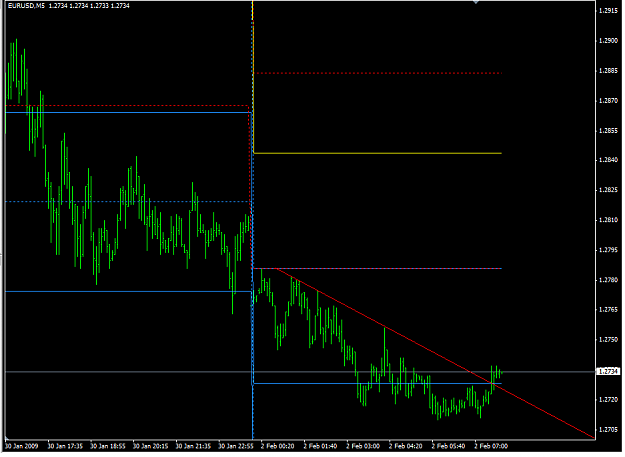The image size is (625, 457).
Task: Click the 1.2720 price axis label
Action: coord(609,400)
